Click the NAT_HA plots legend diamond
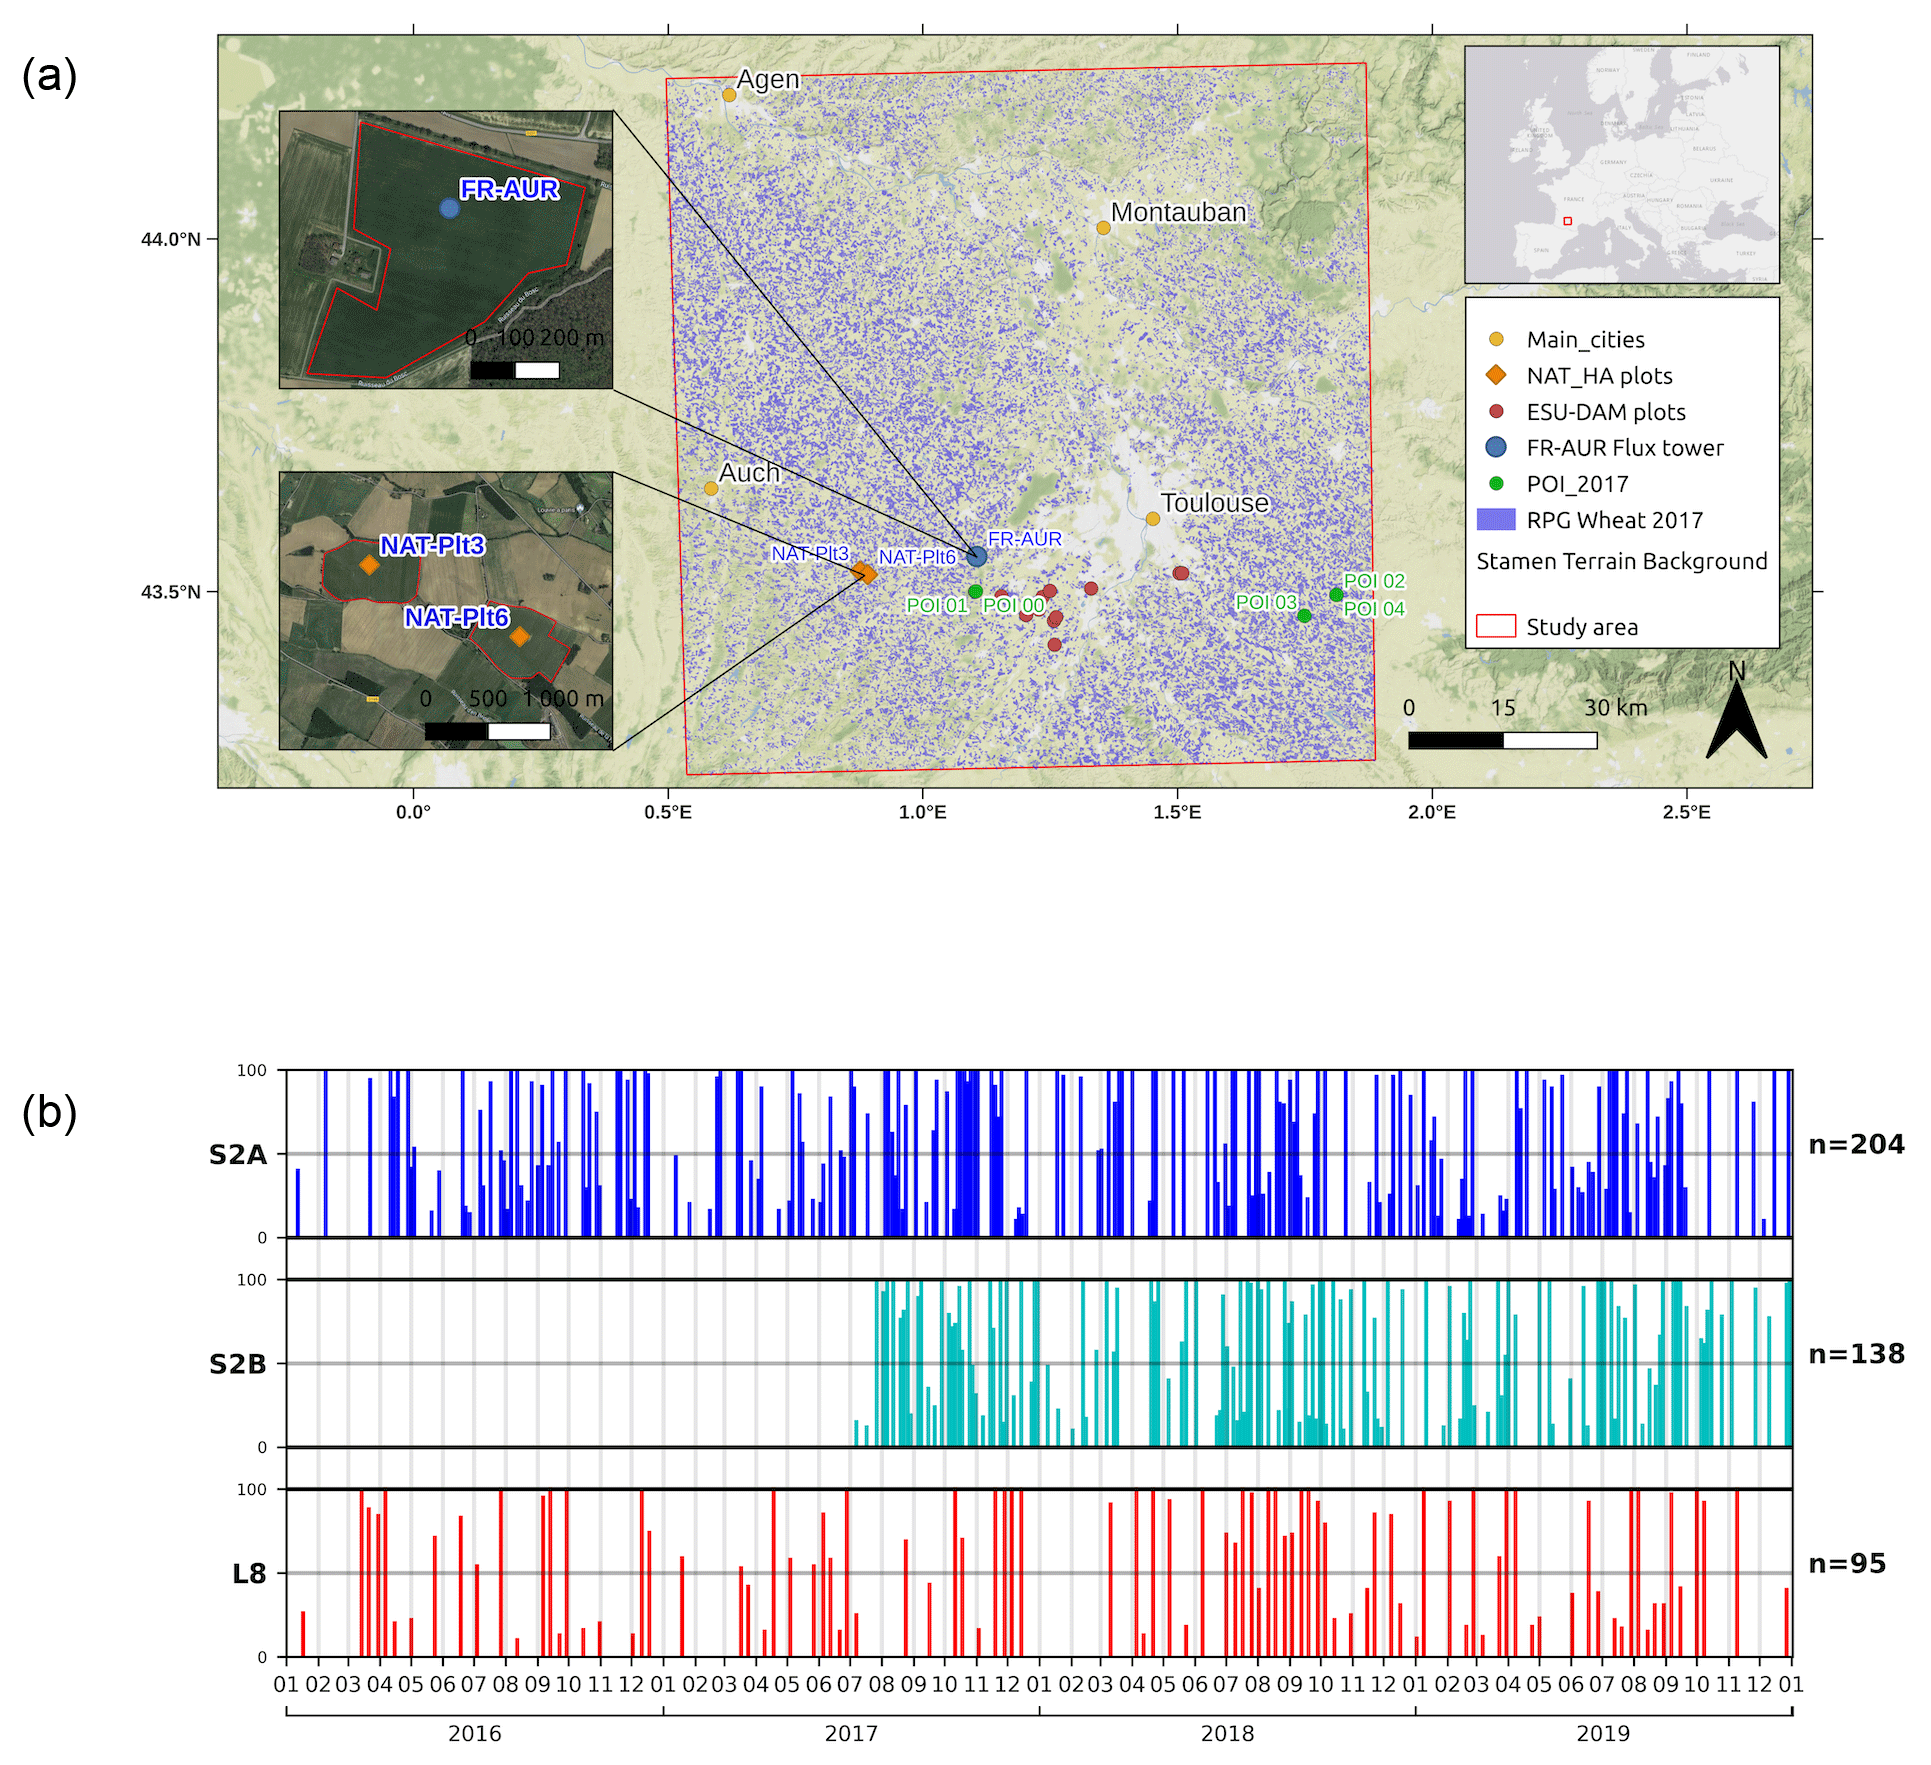 point(1496,375)
